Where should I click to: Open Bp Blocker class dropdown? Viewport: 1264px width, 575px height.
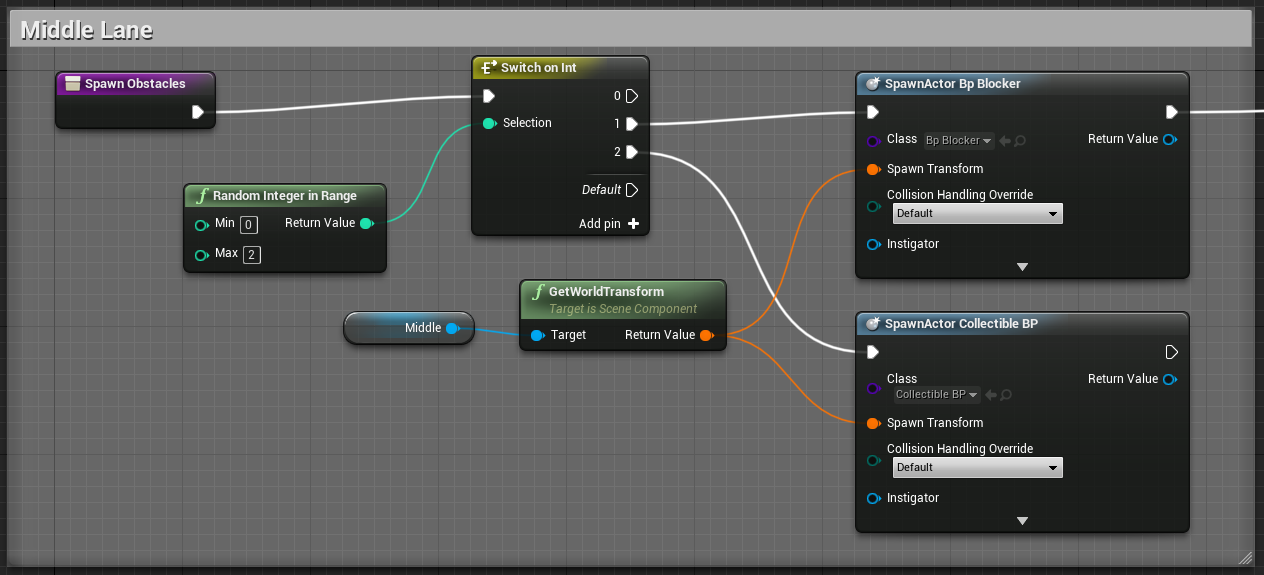[958, 141]
